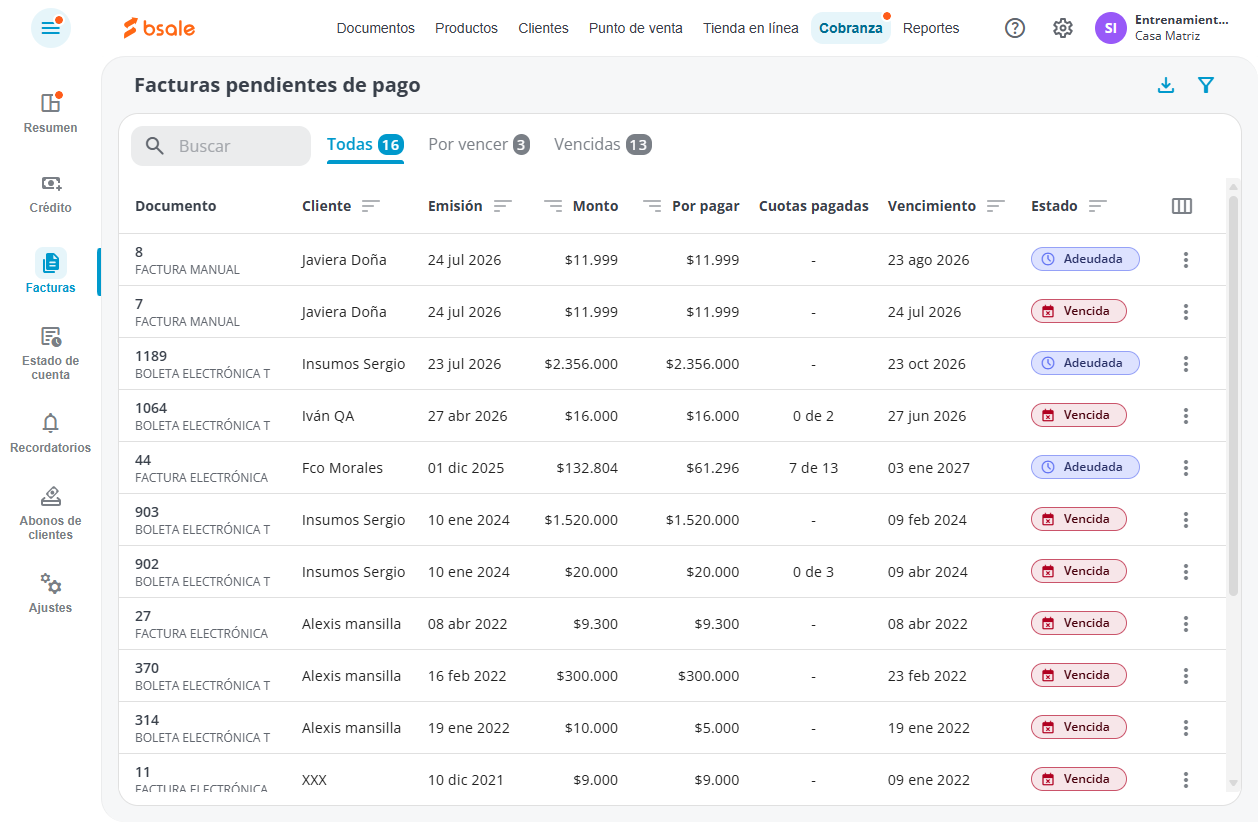Open actions menu for document 903
The image size is (1258, 822).
click(x=1186, y=520)
